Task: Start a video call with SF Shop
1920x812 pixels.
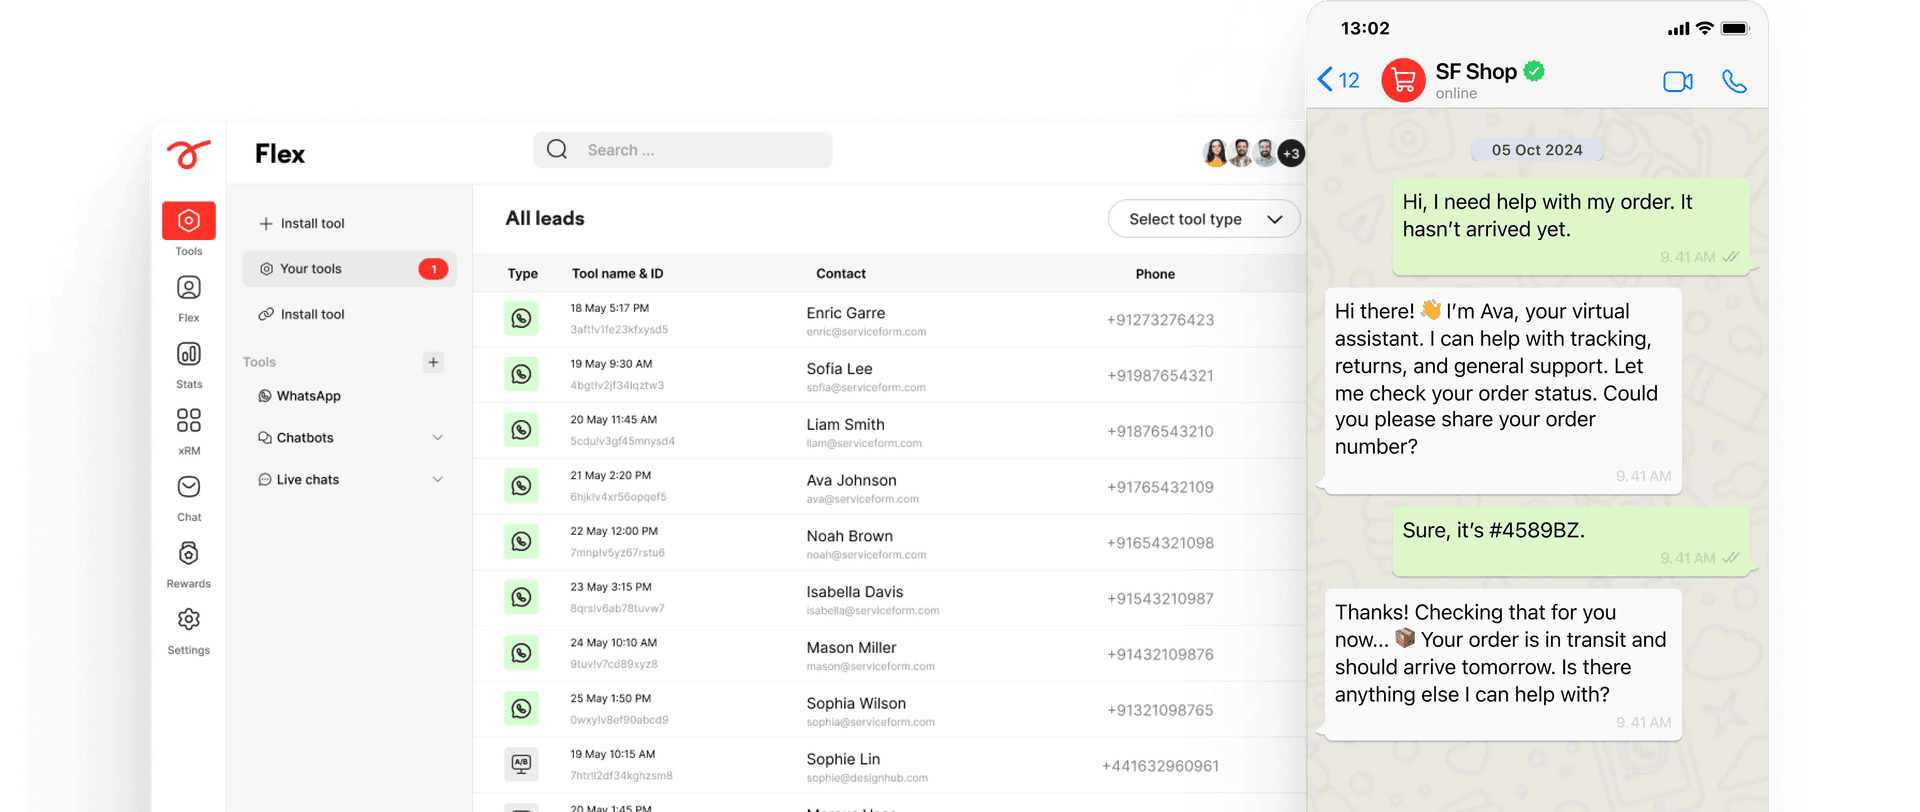Action: pyautogui.click(x=1677, y=82)
